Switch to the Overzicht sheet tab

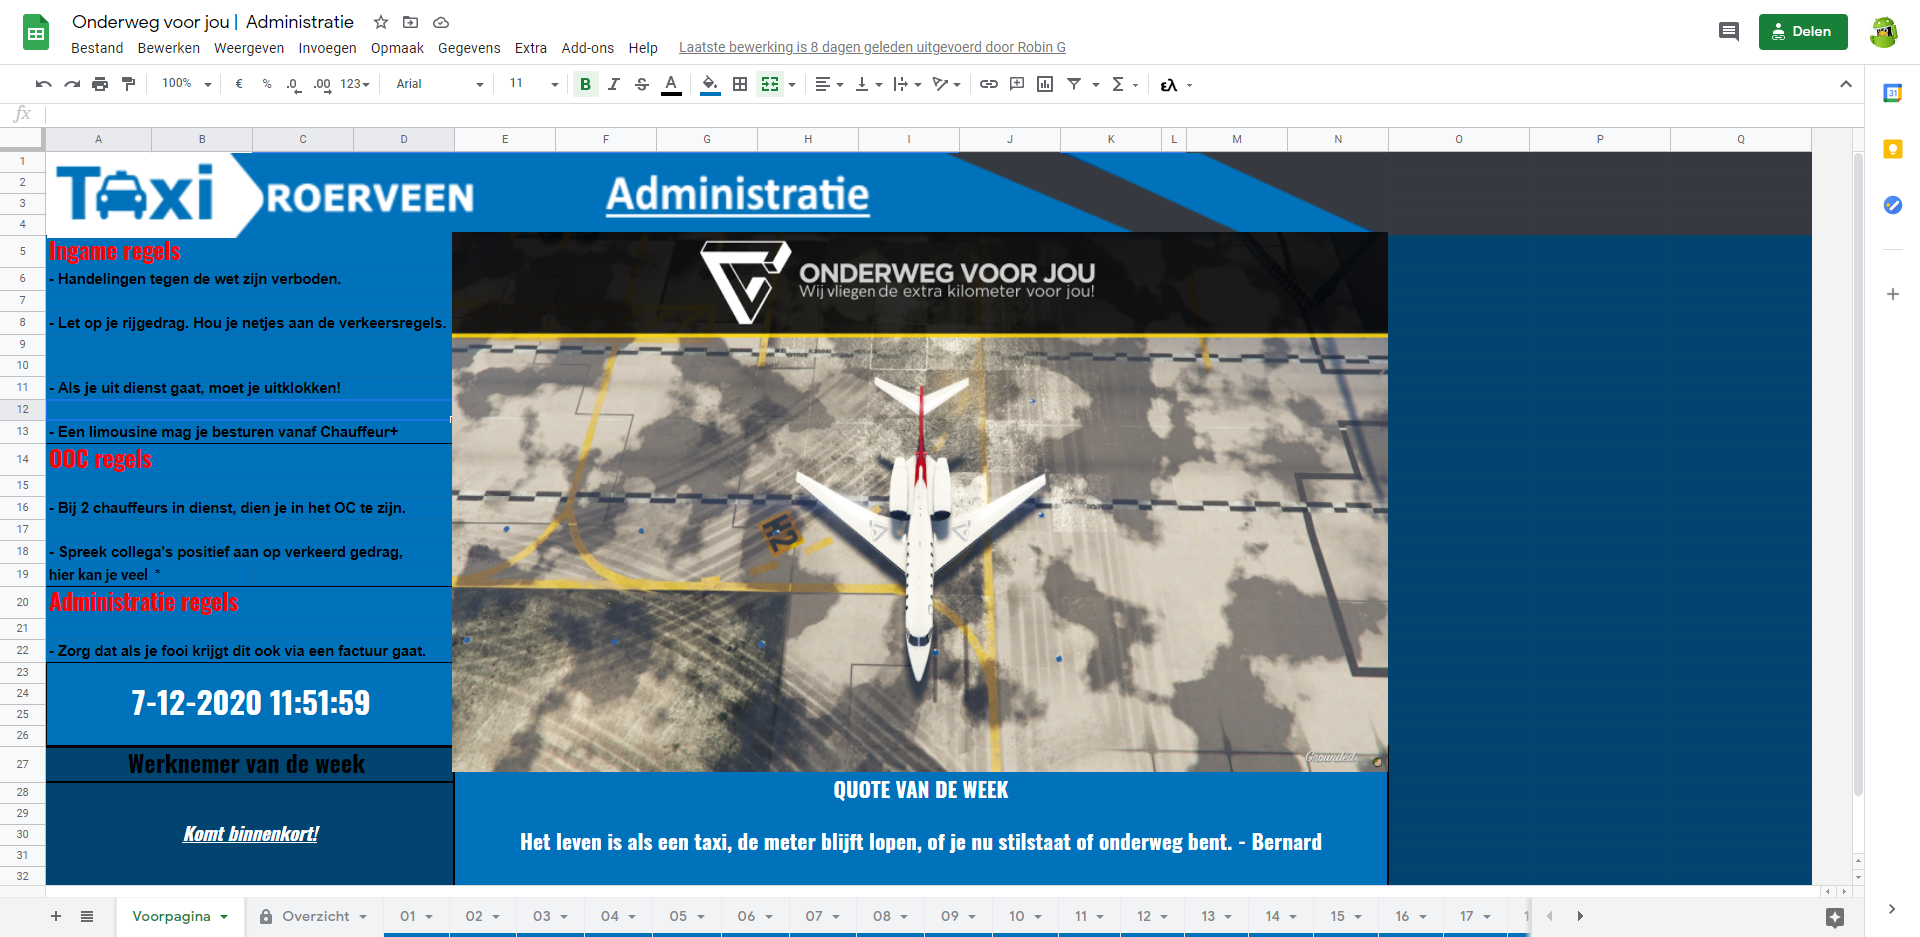(315, 916)
